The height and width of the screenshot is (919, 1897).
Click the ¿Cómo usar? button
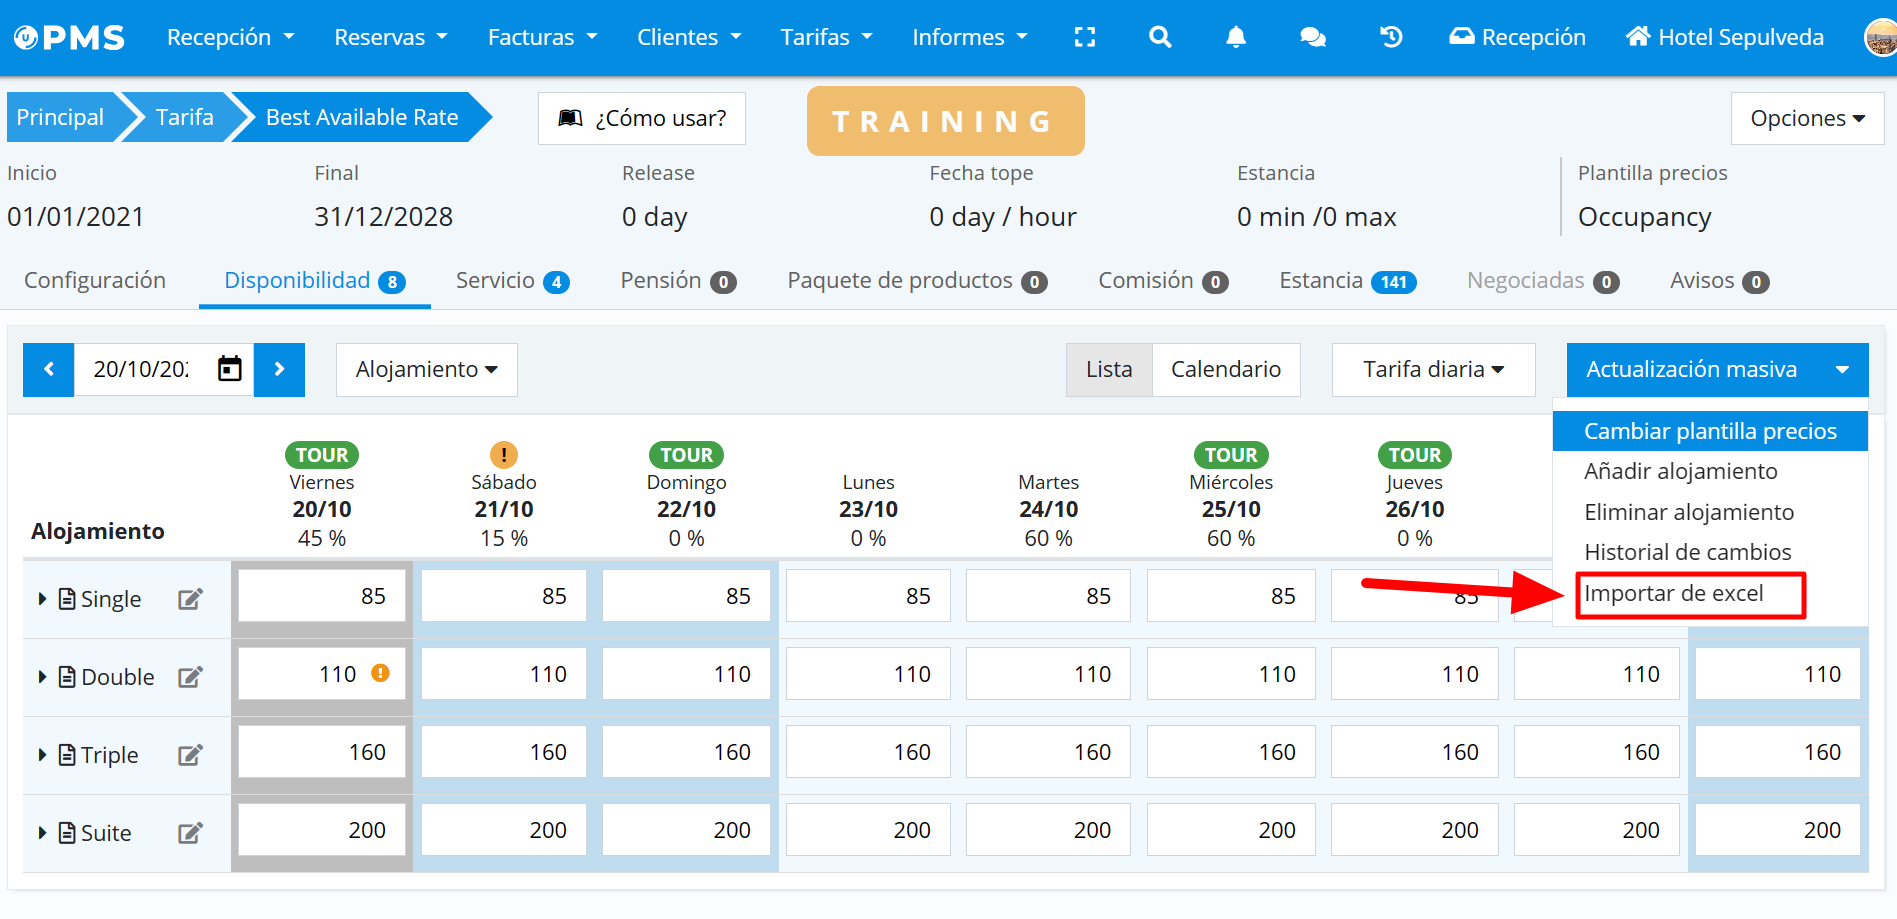click(x=642, y=118)
